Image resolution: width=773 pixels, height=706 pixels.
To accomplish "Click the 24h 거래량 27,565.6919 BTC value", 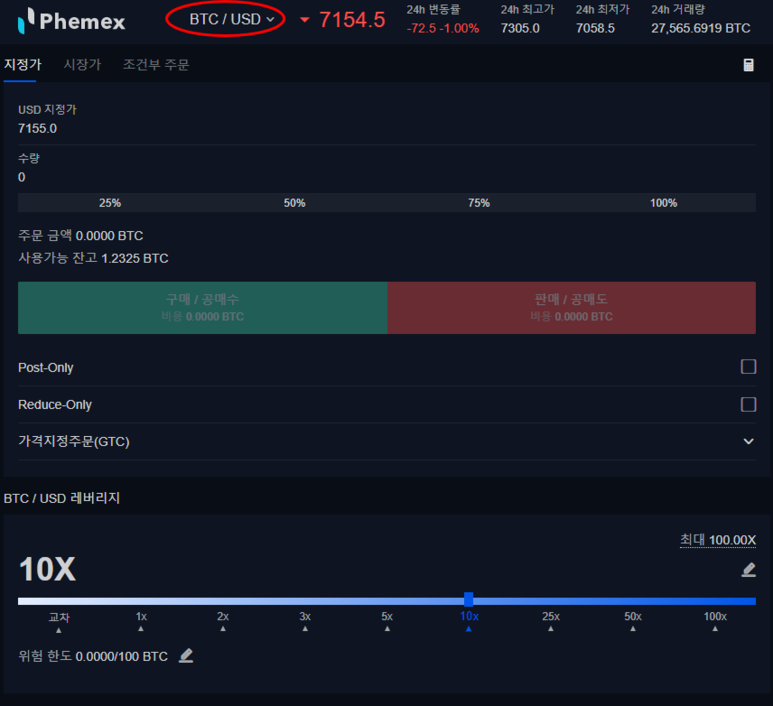I will (701, 29).
